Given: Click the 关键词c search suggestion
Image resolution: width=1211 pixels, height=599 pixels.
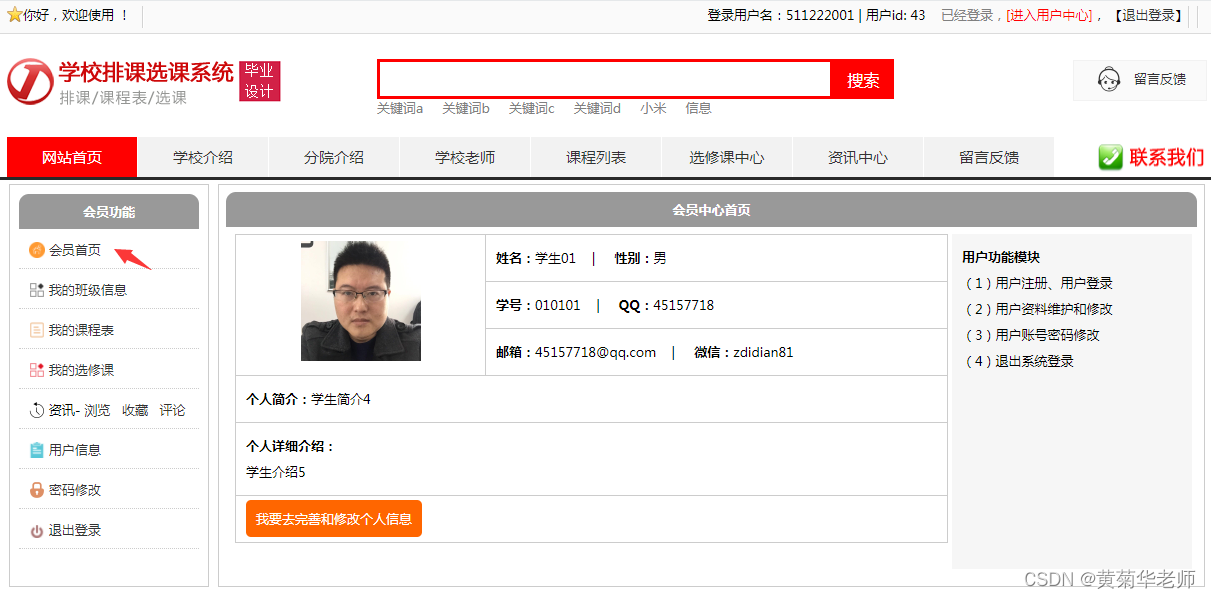Looking at the screenshot, I should click(531, 108).
